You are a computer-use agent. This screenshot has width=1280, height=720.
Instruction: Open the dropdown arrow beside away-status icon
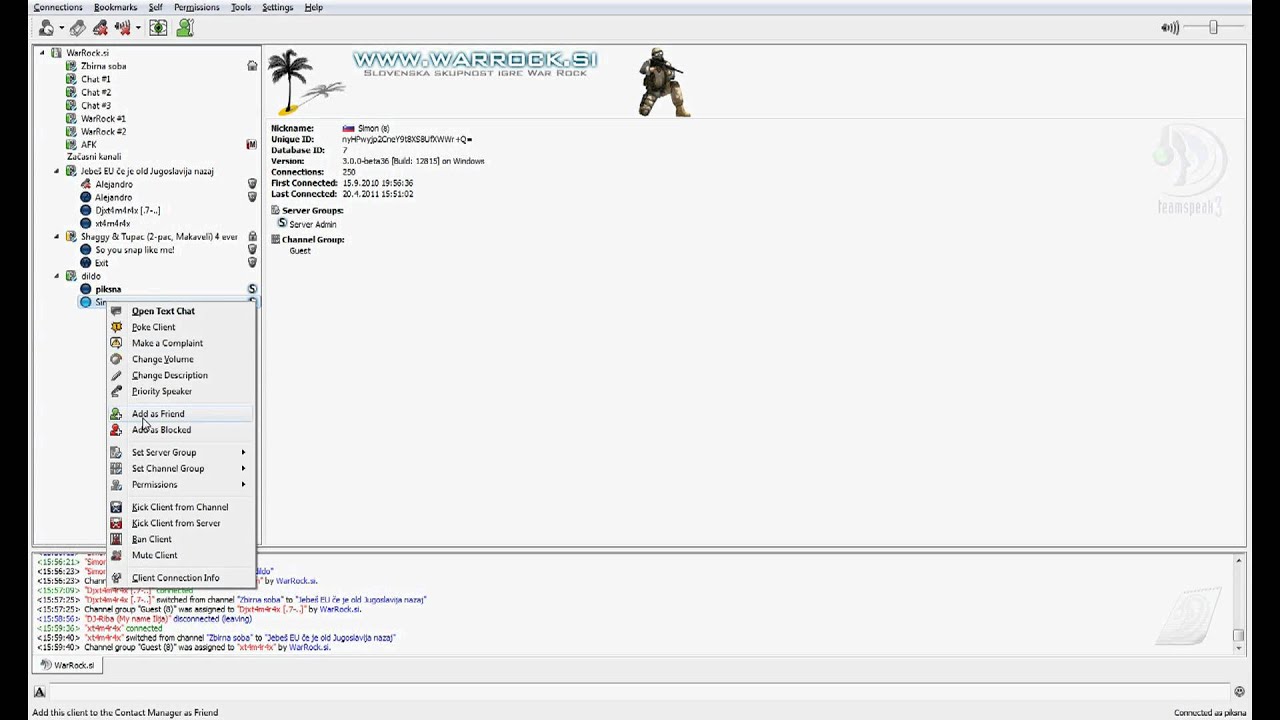pyautogui.click(x=138, y=28)
